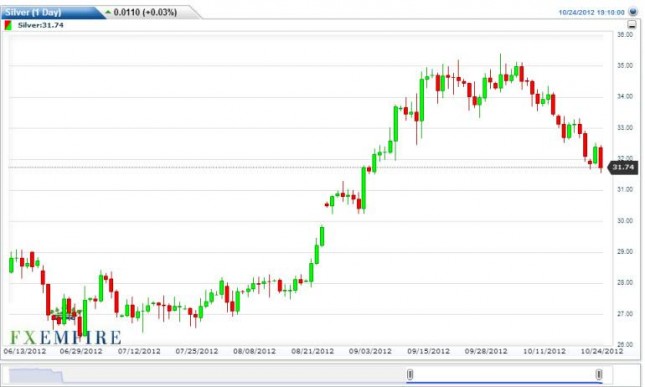Click the 06/13/2012 date axis label

coord(25,351)
